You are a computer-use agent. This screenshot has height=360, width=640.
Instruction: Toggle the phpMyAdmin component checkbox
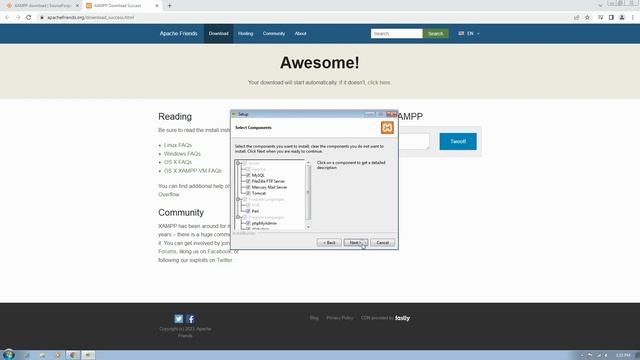248,223
